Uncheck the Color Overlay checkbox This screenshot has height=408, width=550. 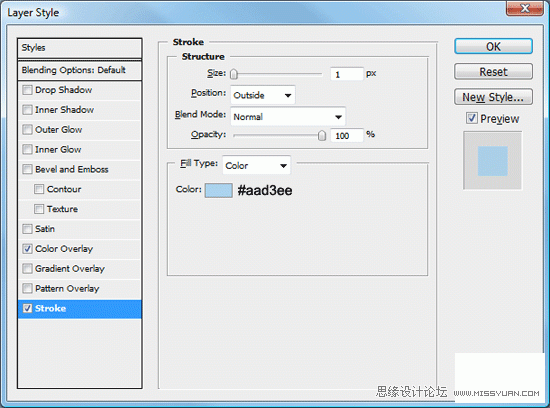(27, 249)
